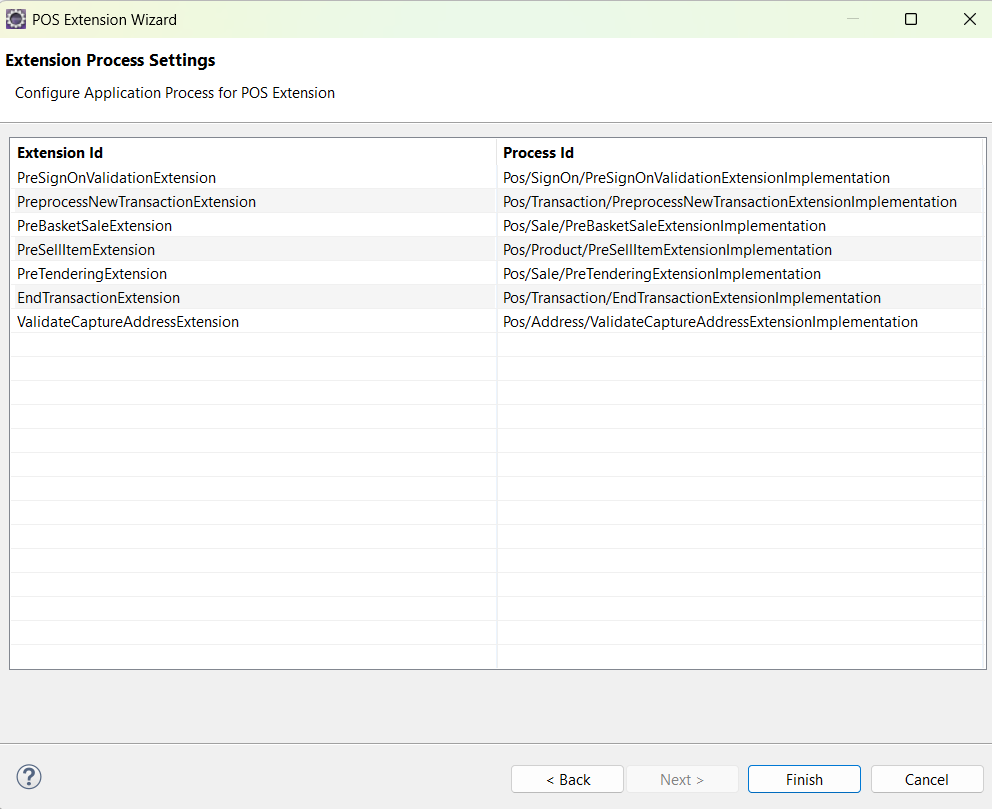The width and height of the screenshot is (992, 809).
Task: Click Pos/Sale/PreTenderingExtensionImplementation process cell
Action: pos(661,274)
